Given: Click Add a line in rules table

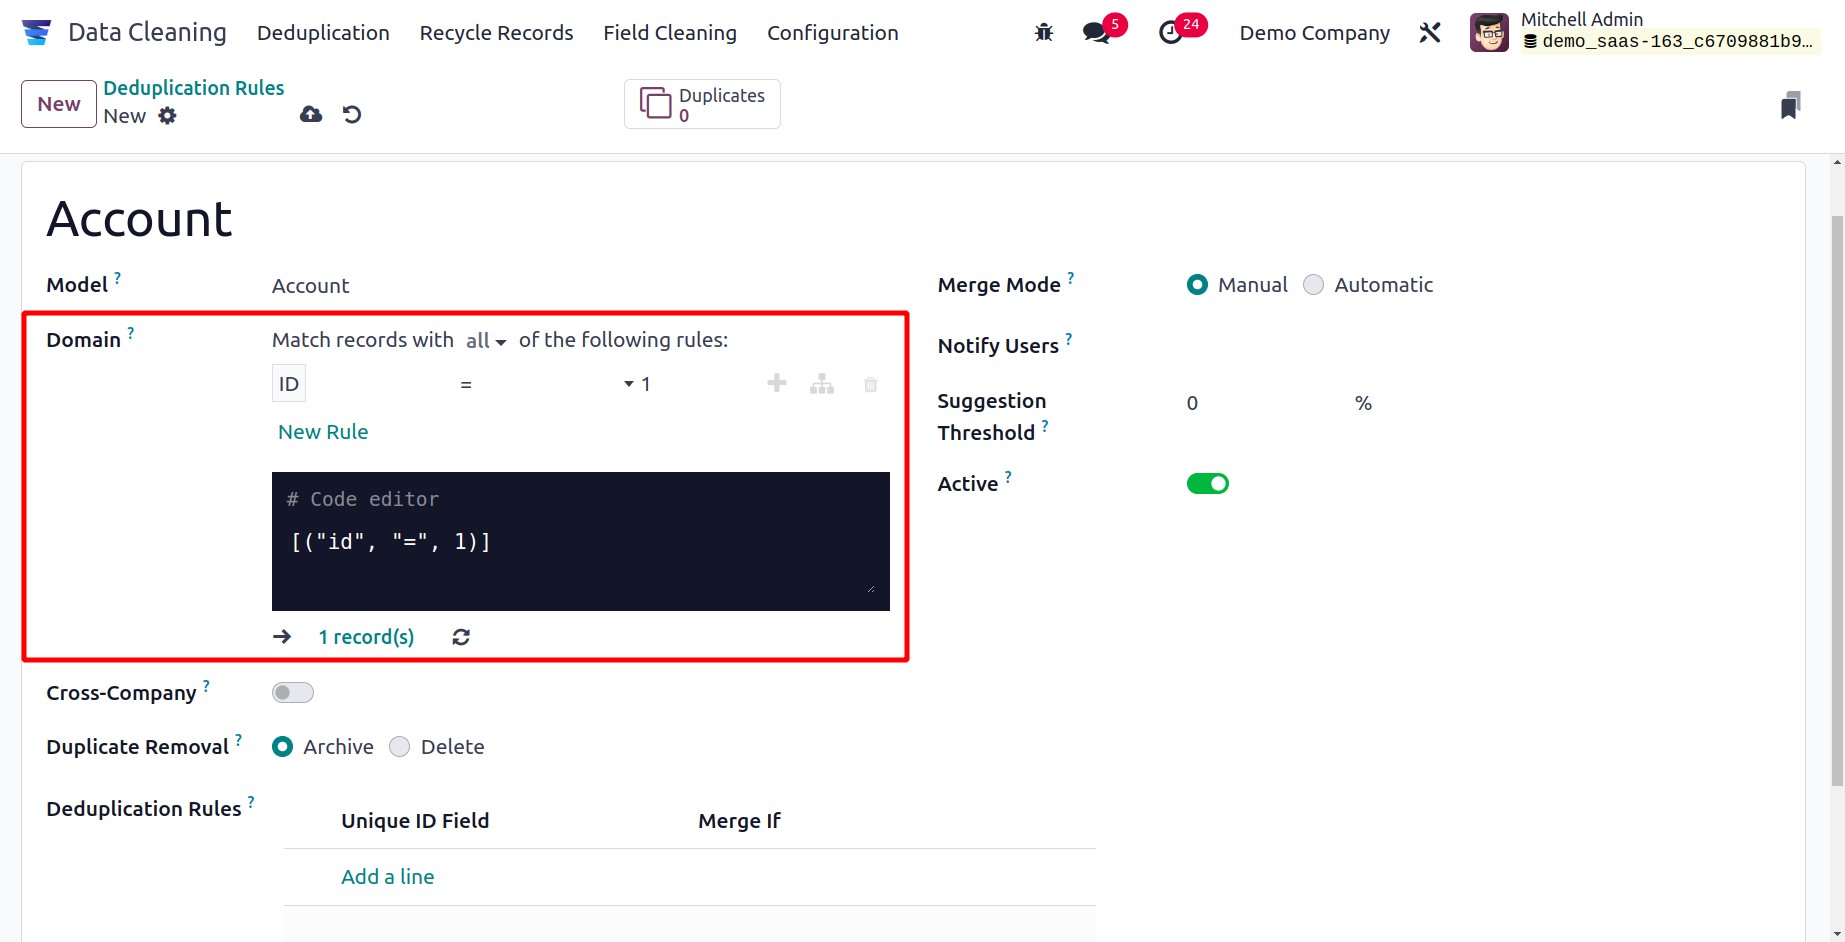Looking at the screenshot, I should click(x=388, y=877).
